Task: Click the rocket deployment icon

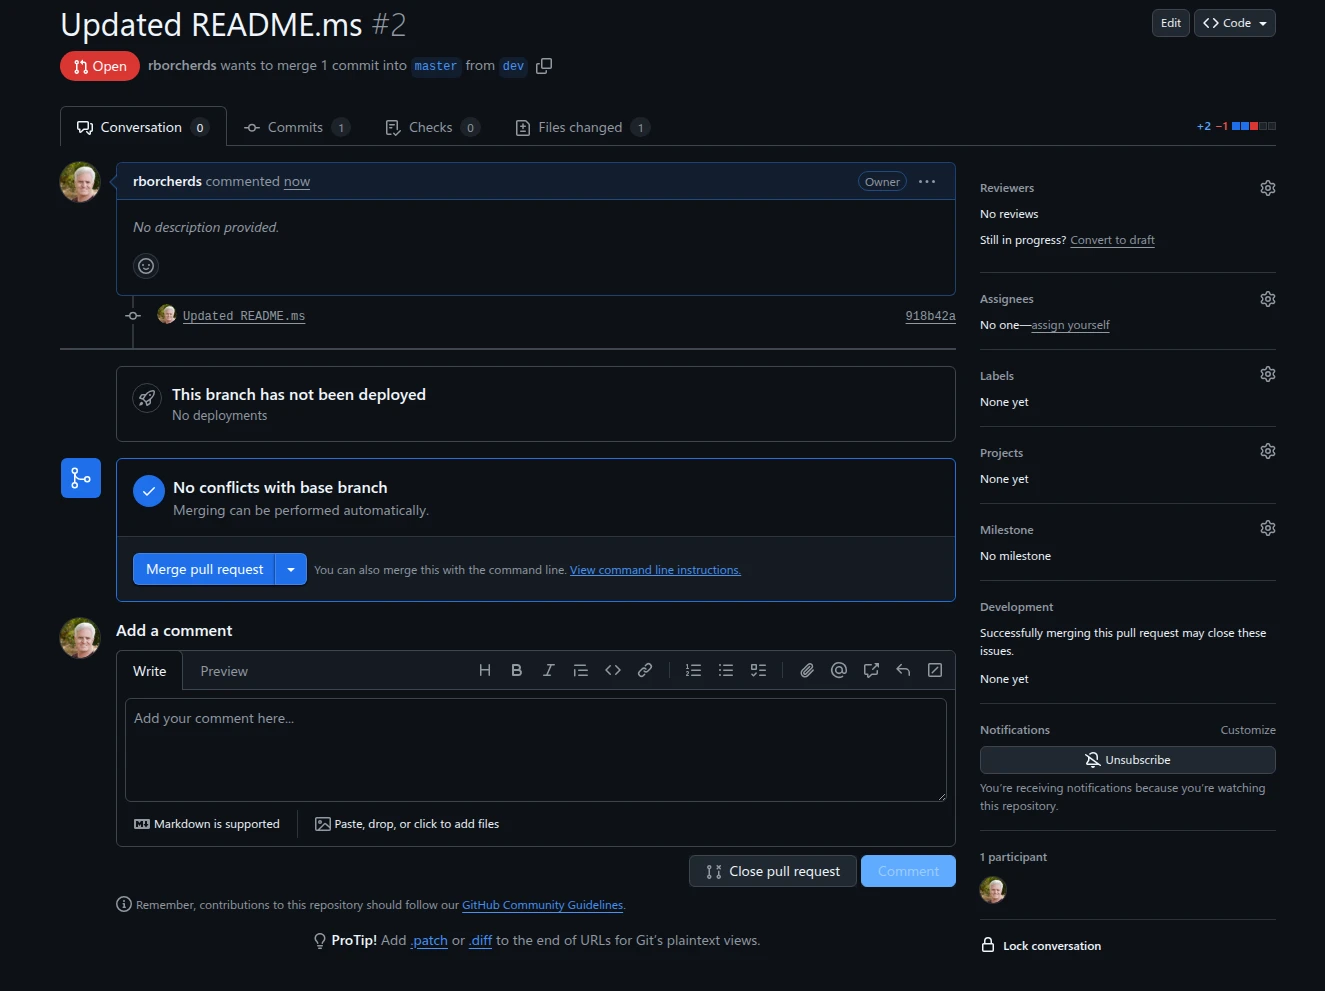Action: (x=147, y=398)
